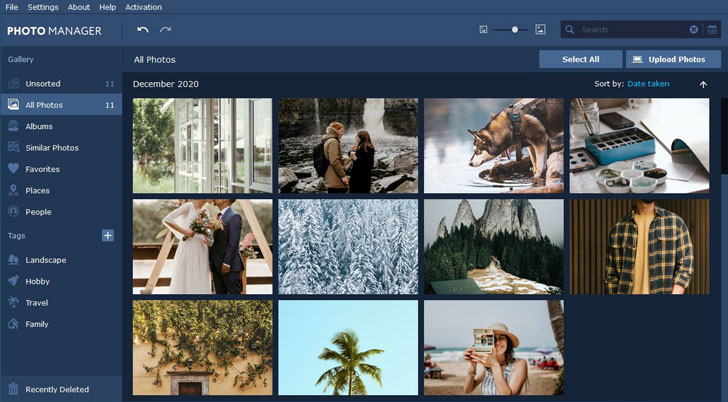Click the December 2020 group heading
Screen dimensions: 728x402
pyautogui.click(x=166, y=84)
